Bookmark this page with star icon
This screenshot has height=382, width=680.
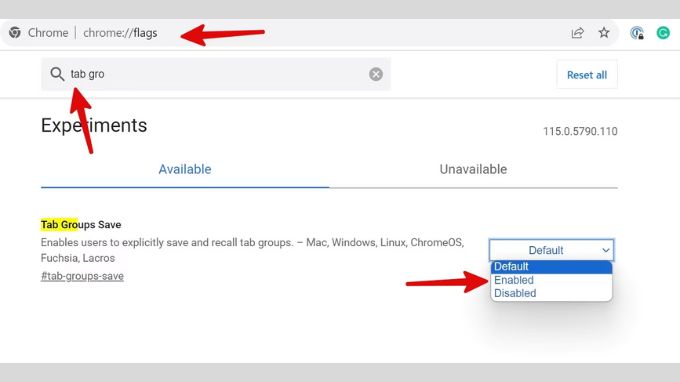pos(604,33)
